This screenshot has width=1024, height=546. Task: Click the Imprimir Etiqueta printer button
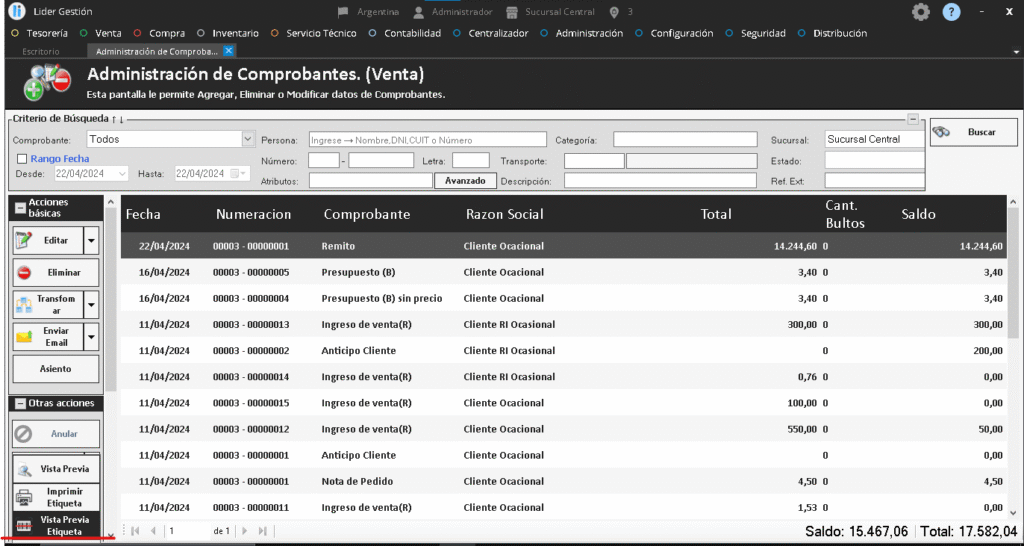tap(56, 497)
